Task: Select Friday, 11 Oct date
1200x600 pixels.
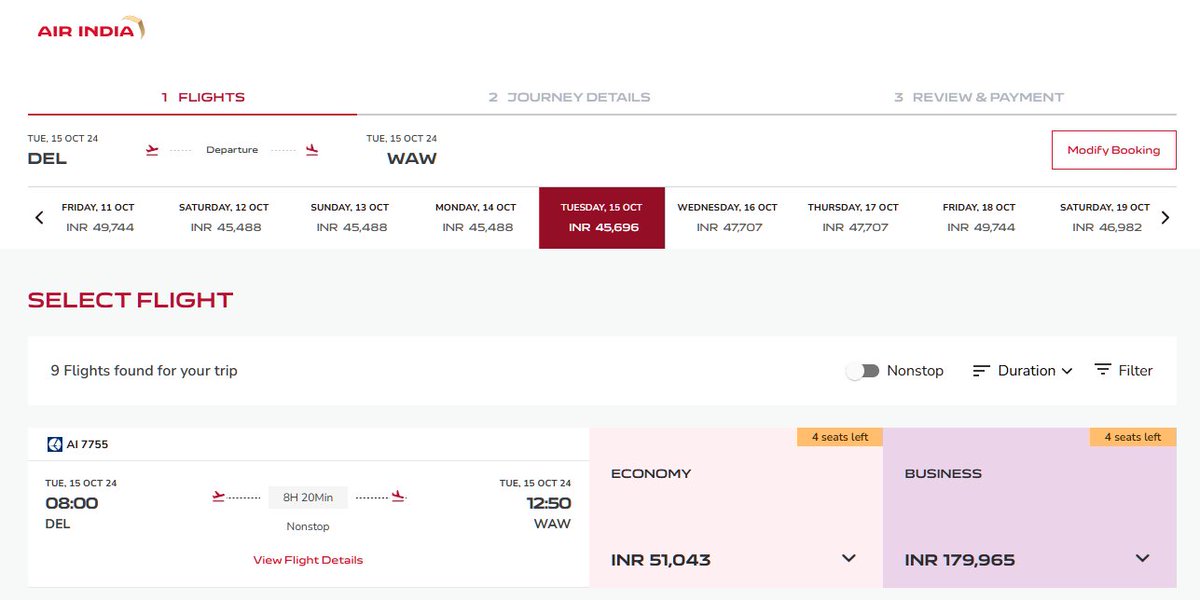Action: [99, 217]
